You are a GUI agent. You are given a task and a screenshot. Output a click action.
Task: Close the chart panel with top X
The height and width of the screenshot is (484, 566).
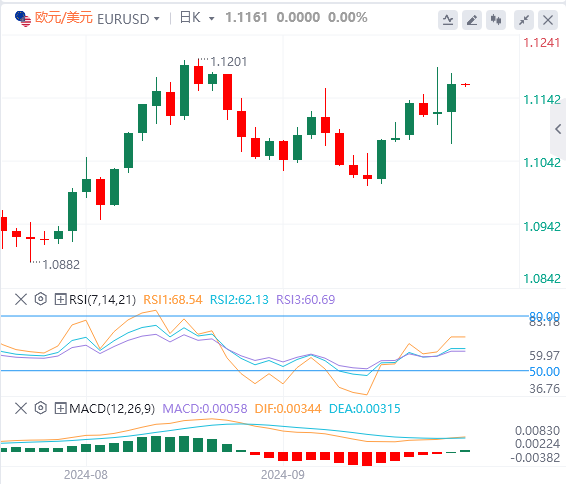pyautogui.click(x=548, y=20)
